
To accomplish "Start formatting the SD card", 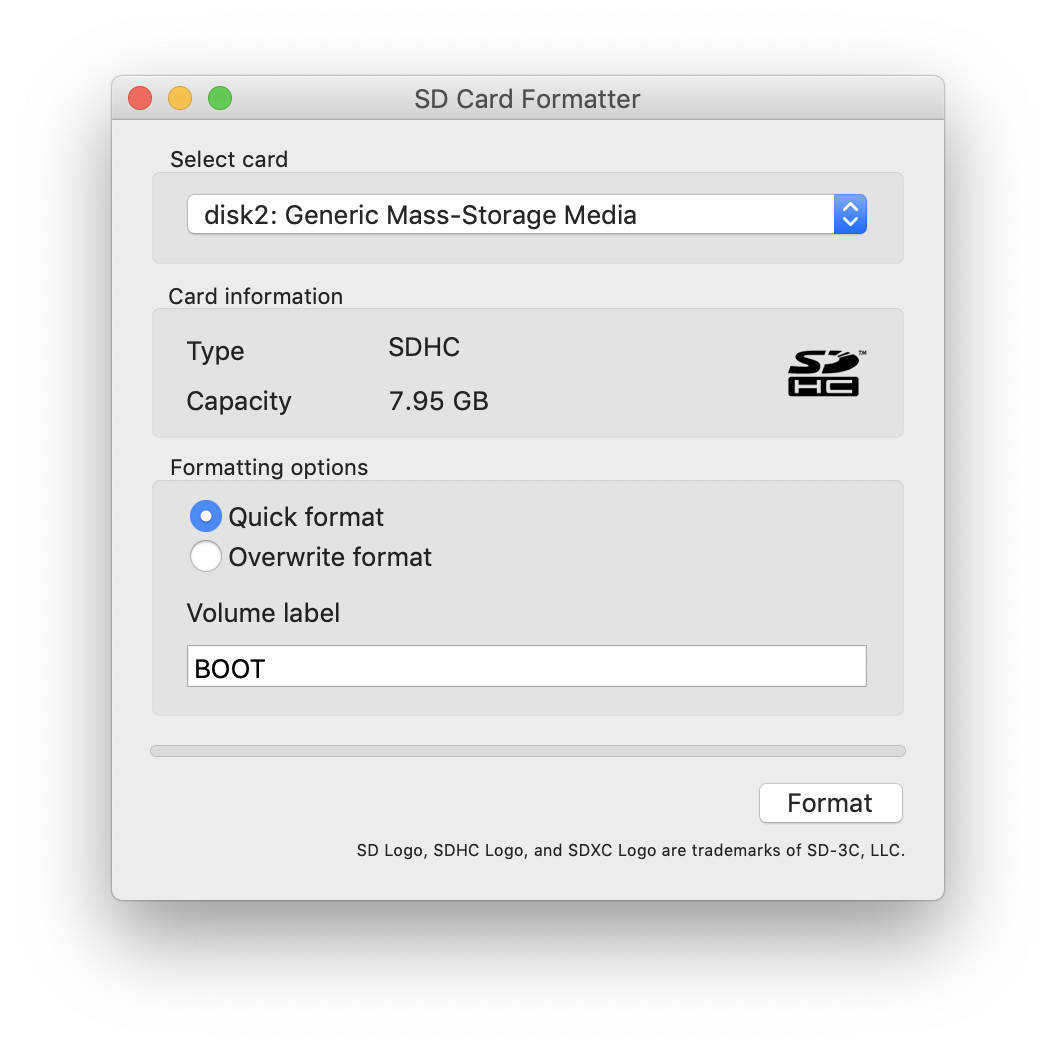I will click(x=830, y=803).
